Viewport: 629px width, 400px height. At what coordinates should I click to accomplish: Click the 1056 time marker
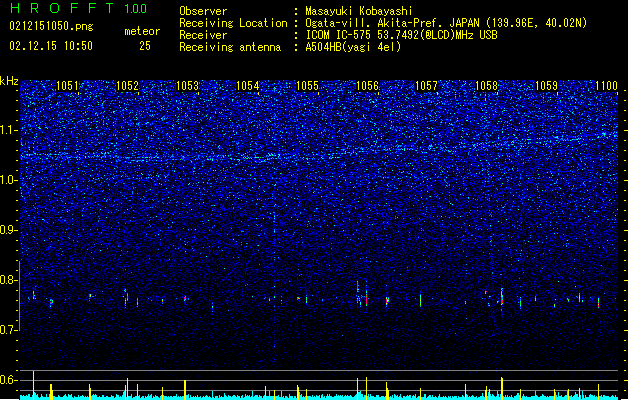click(x=367, y=86)
